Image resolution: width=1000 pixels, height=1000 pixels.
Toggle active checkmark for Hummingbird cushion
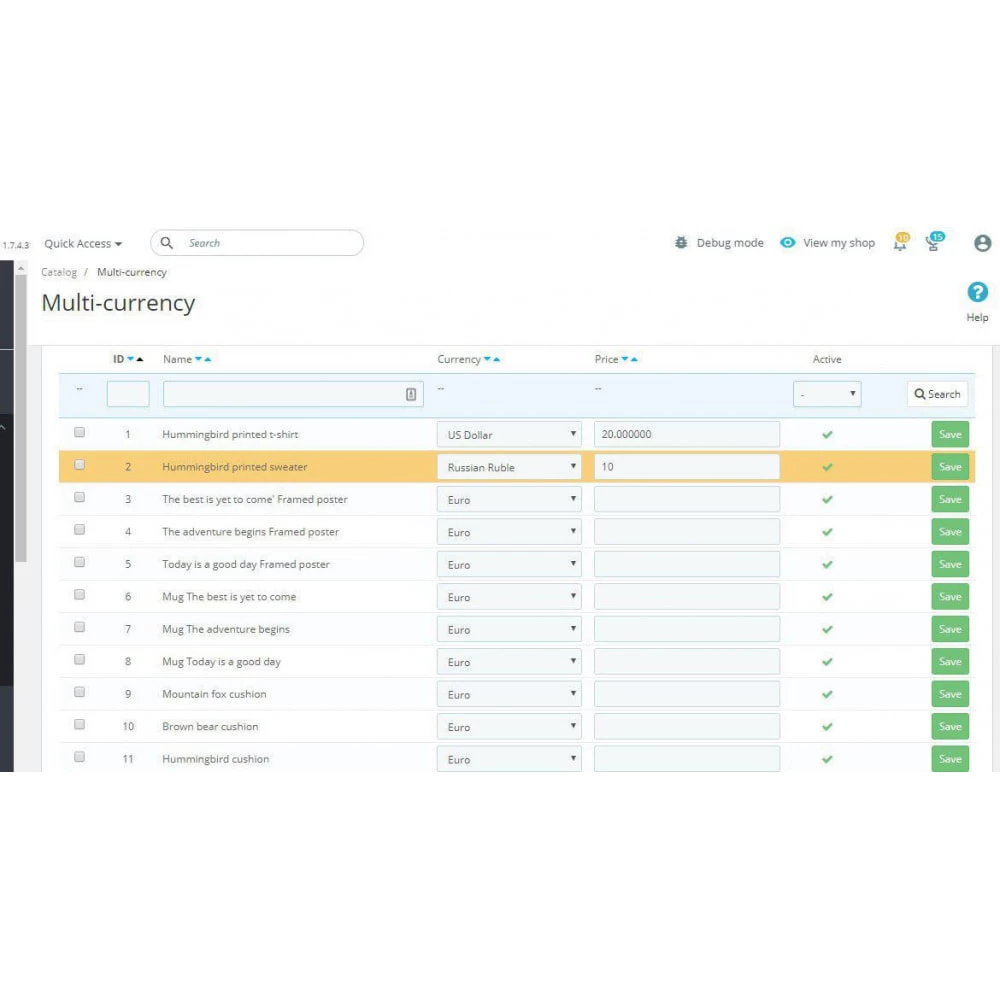tap(827, 759)
